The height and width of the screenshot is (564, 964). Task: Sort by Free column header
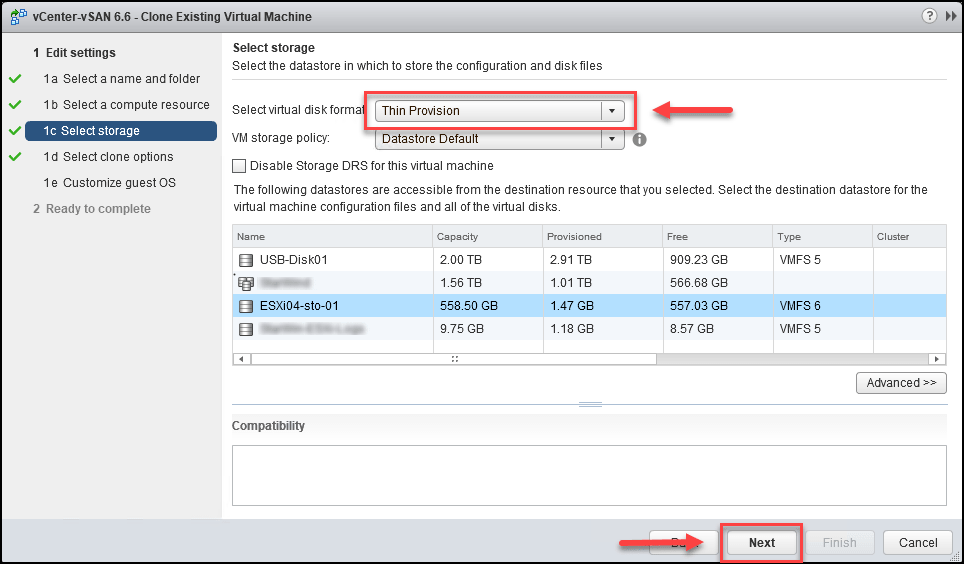pyautogui.click(x=717, y=237)
